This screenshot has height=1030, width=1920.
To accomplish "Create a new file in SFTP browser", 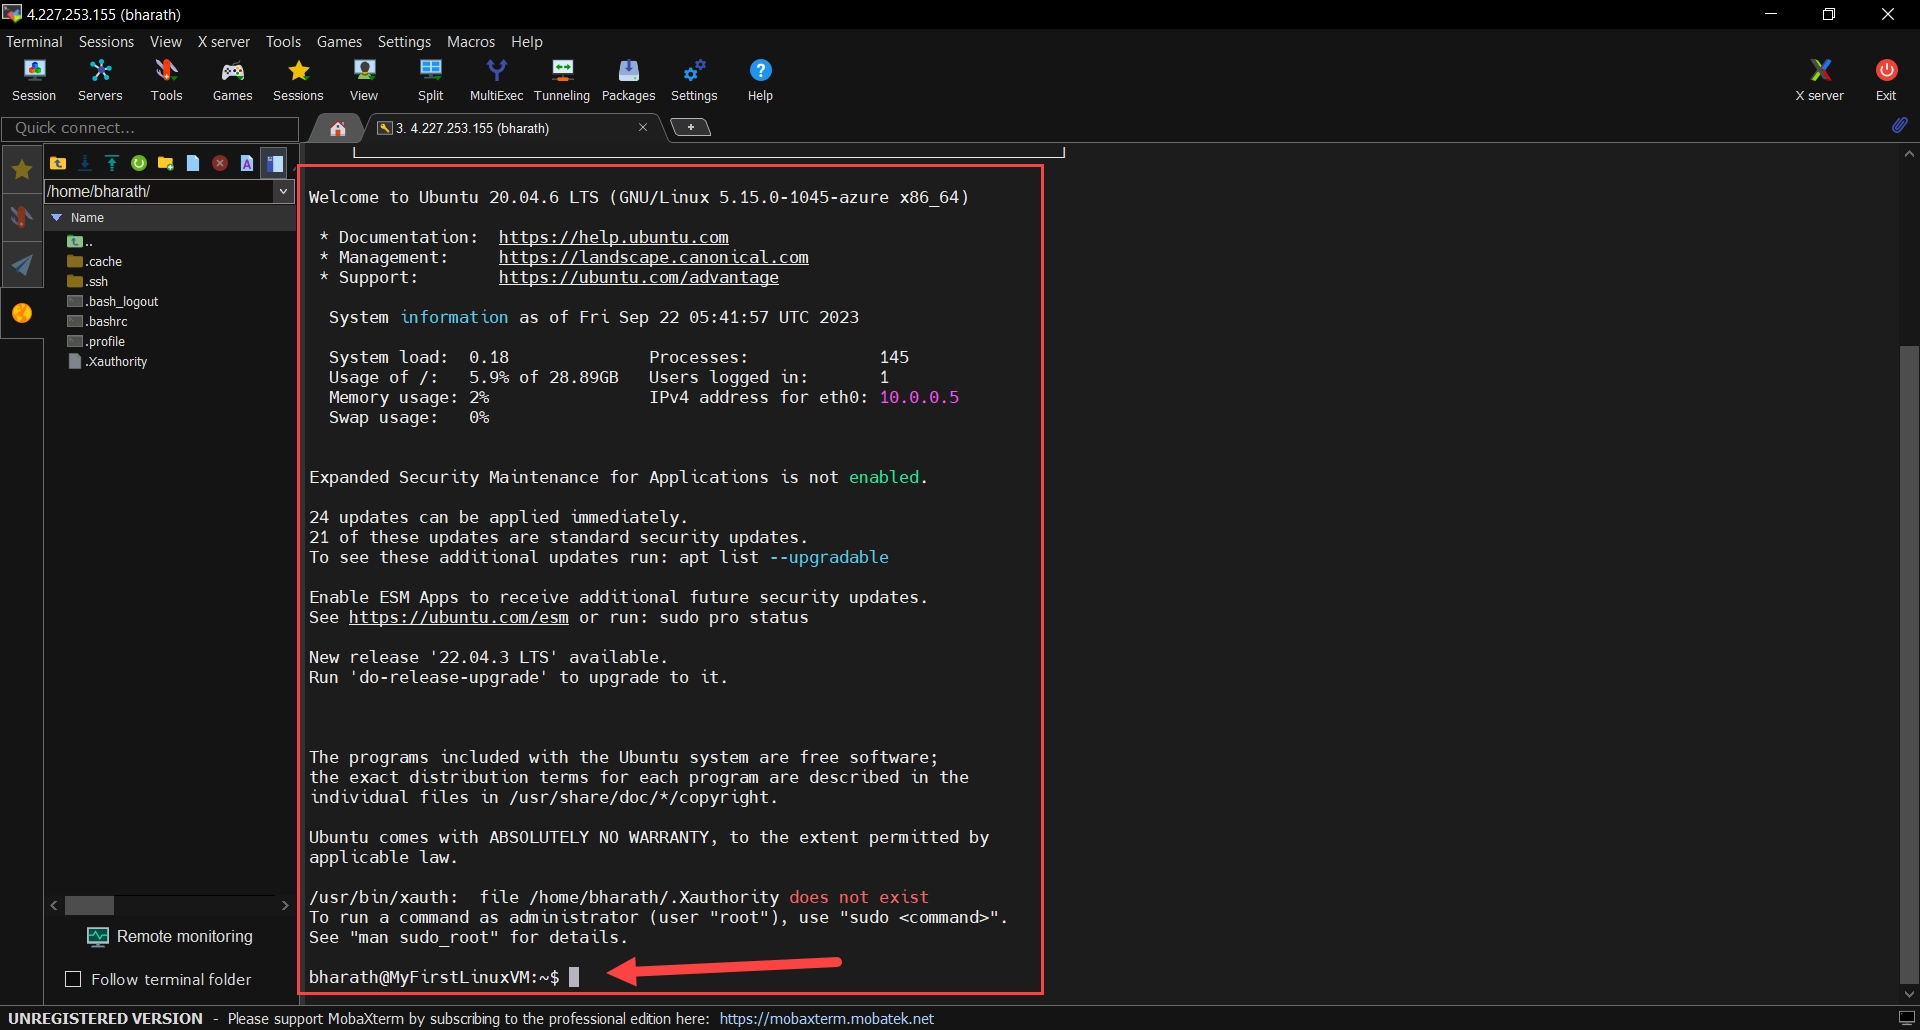I will (193, 163).
